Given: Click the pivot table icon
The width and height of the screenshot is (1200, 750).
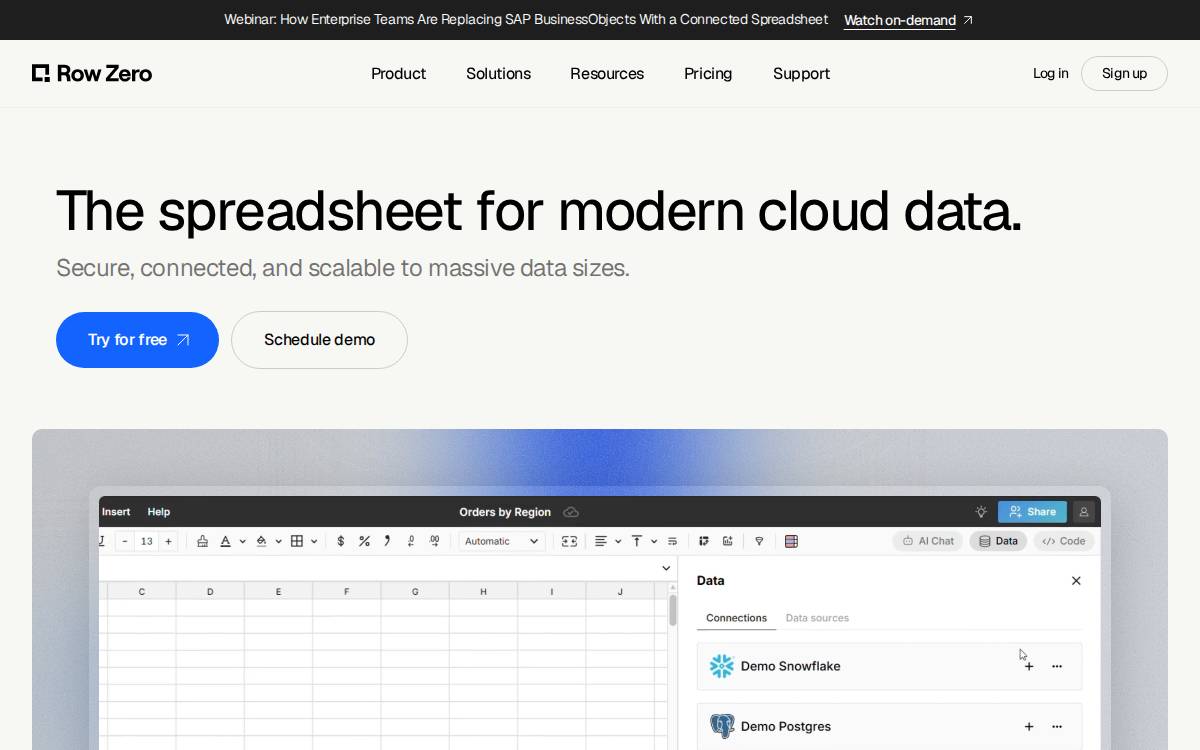Looking at the screenshot, I should click(704, 541).
